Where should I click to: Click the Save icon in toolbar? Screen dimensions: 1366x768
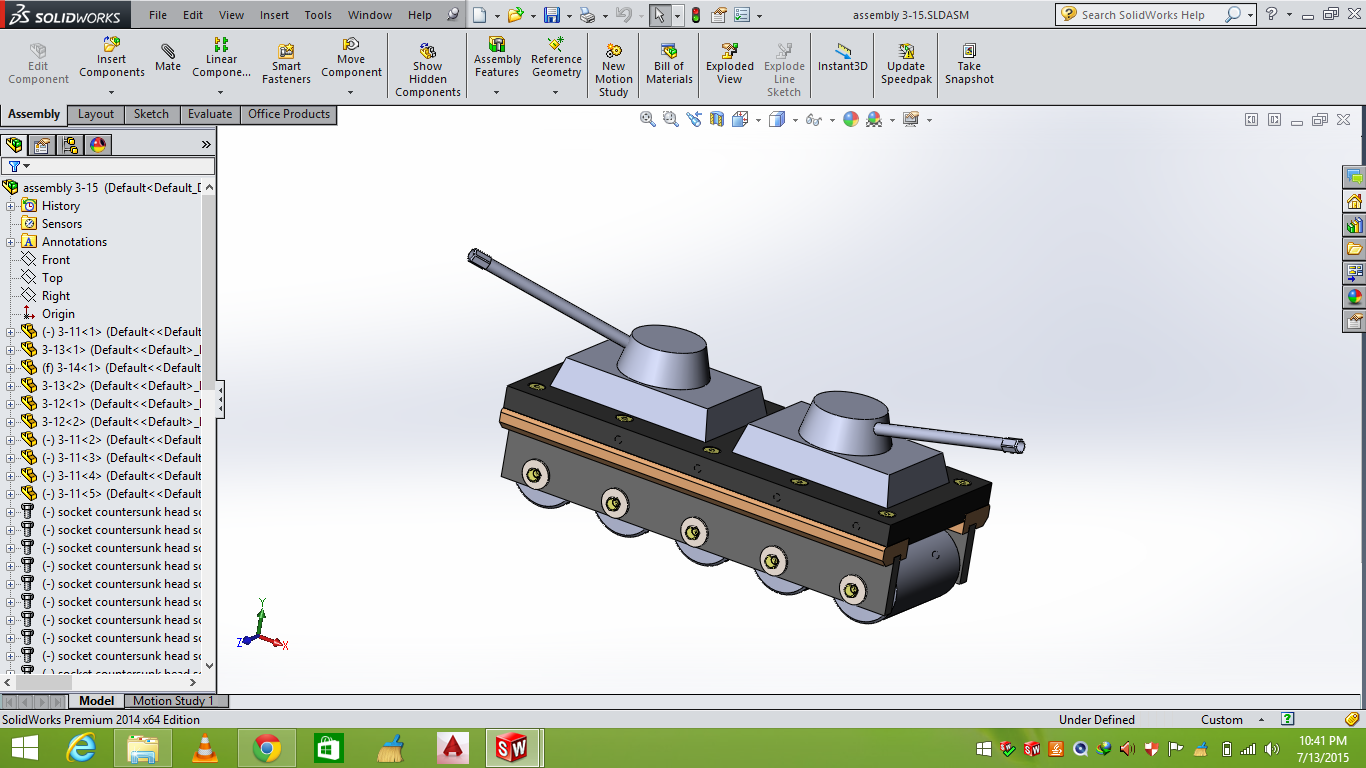[x=552, y=15]
